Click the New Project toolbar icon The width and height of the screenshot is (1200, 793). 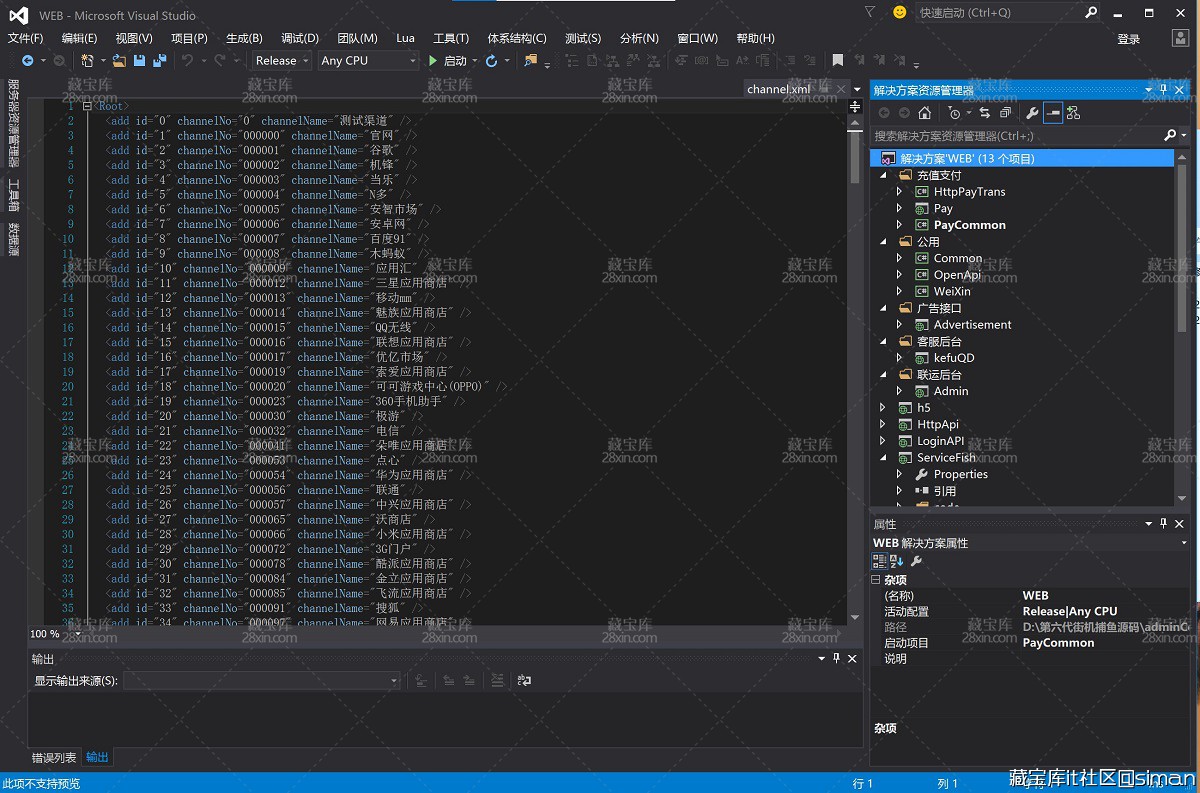tap(88, 61)
